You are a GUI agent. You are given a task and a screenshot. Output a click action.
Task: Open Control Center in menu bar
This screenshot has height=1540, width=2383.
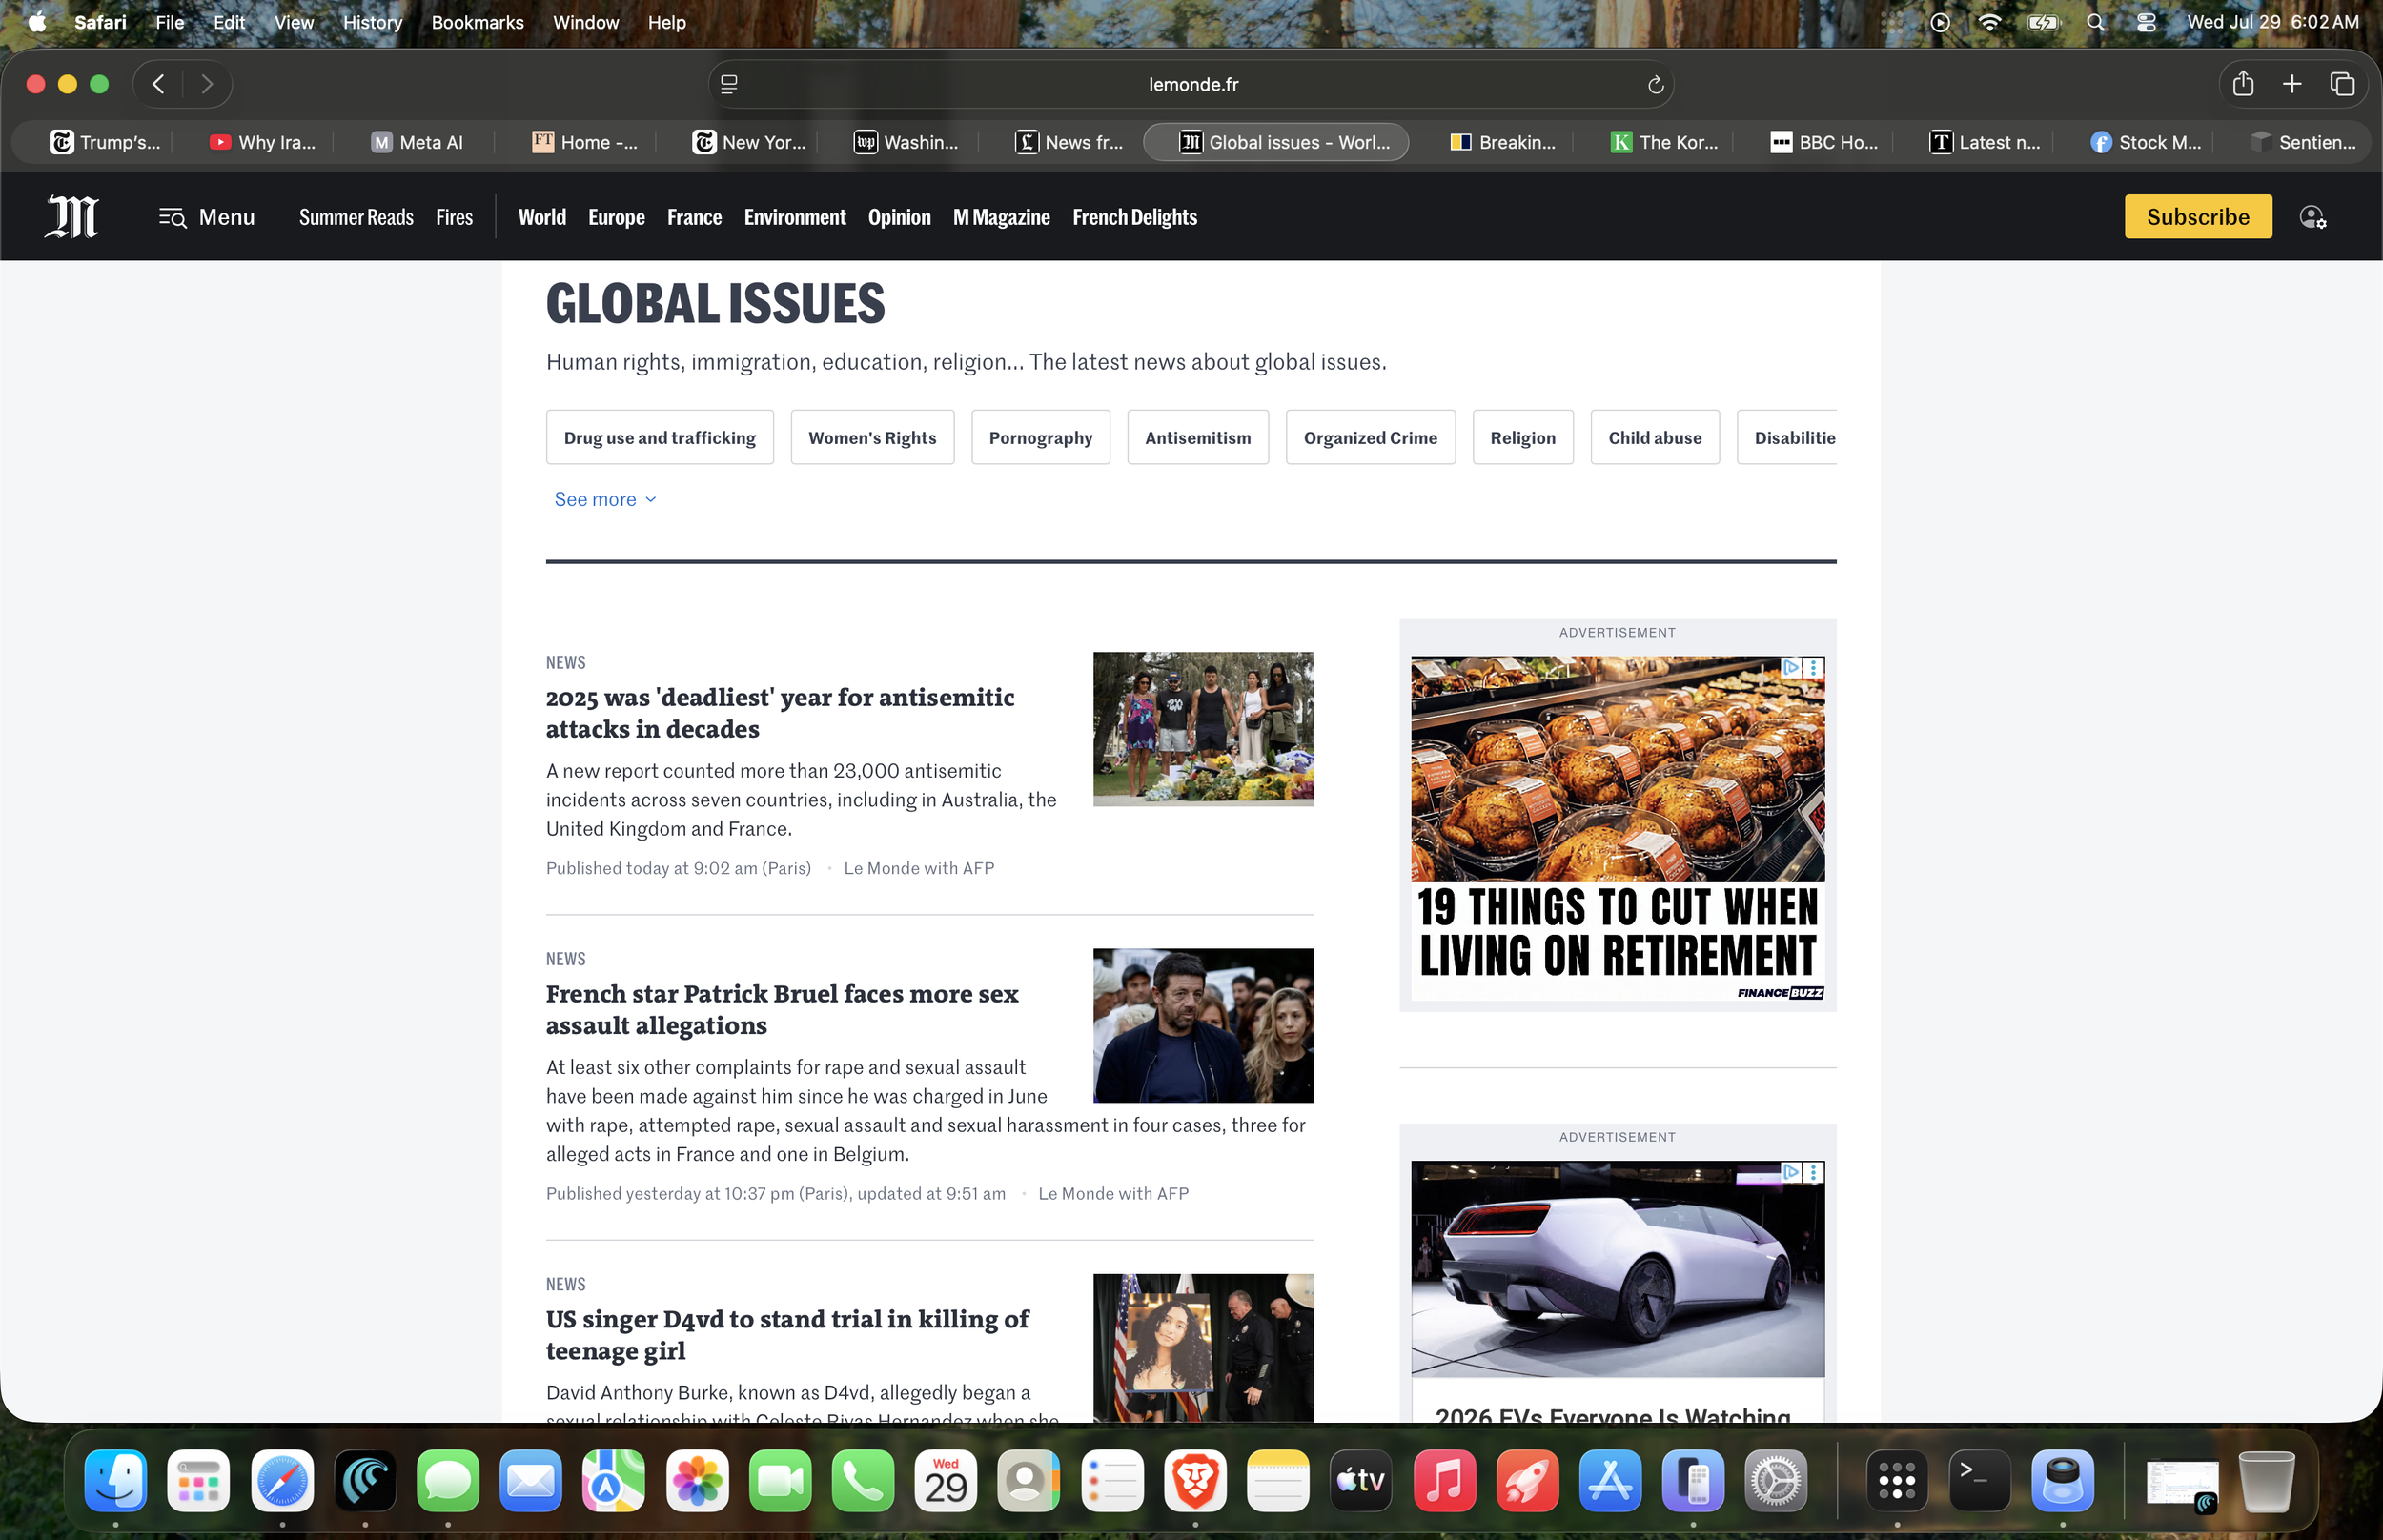pyautogui.click(x=2146, y=22)
